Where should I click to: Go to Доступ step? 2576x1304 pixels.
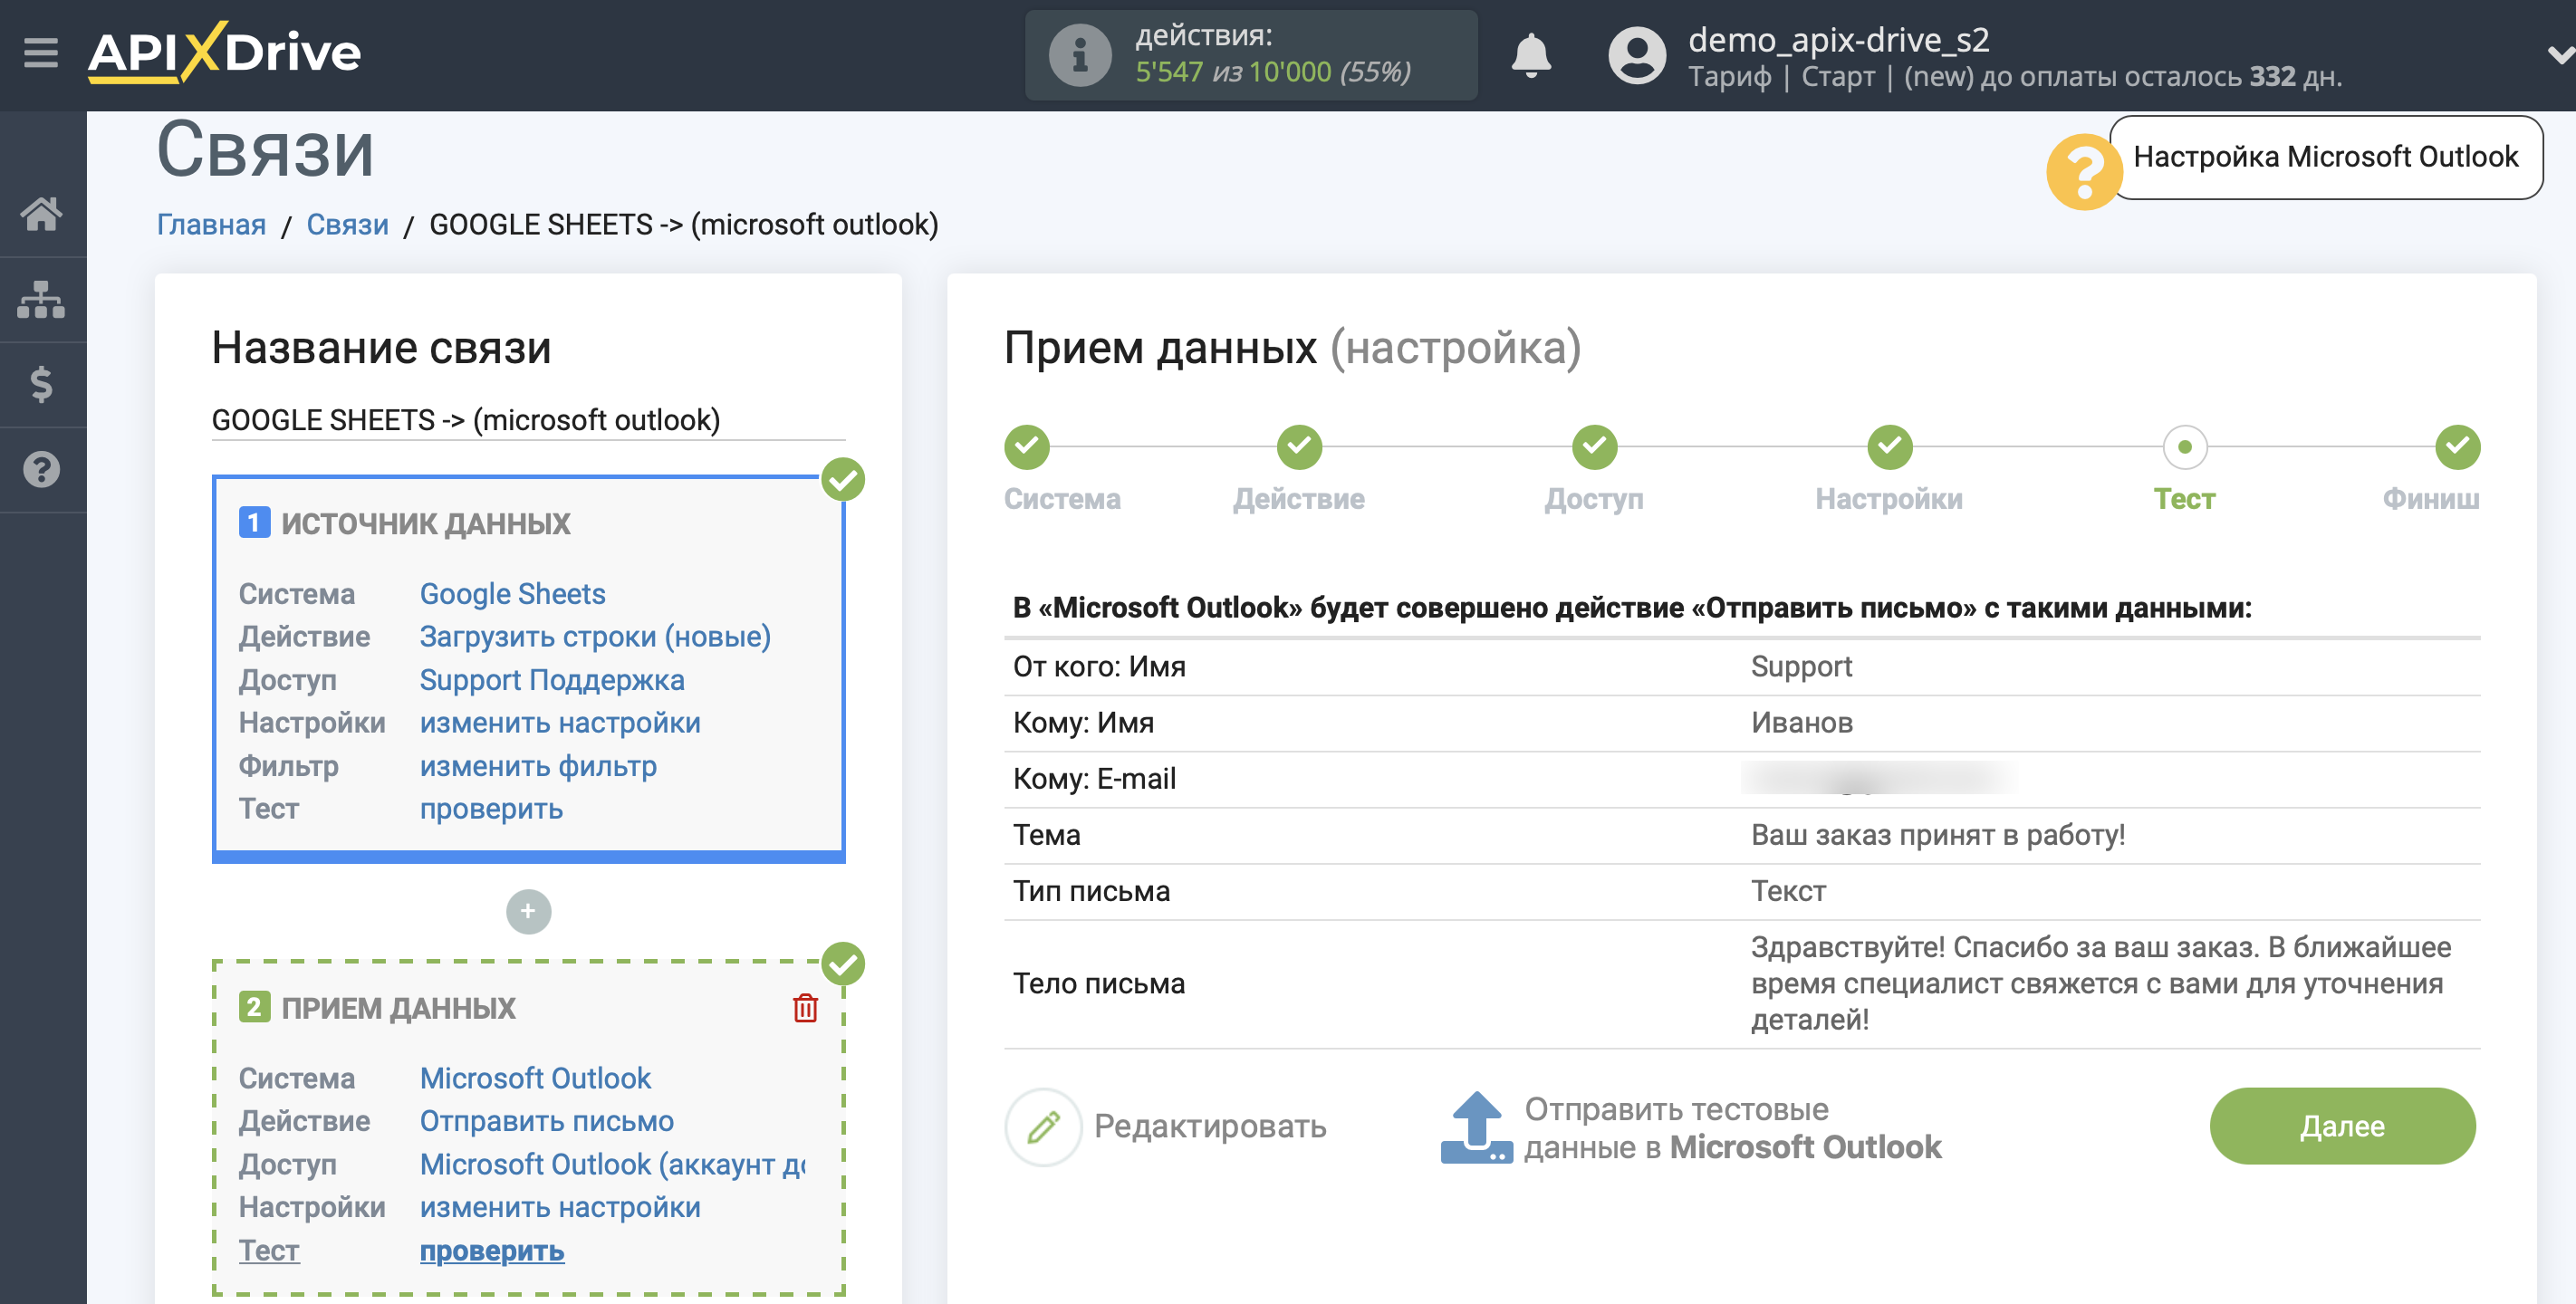click(1594, 447)
